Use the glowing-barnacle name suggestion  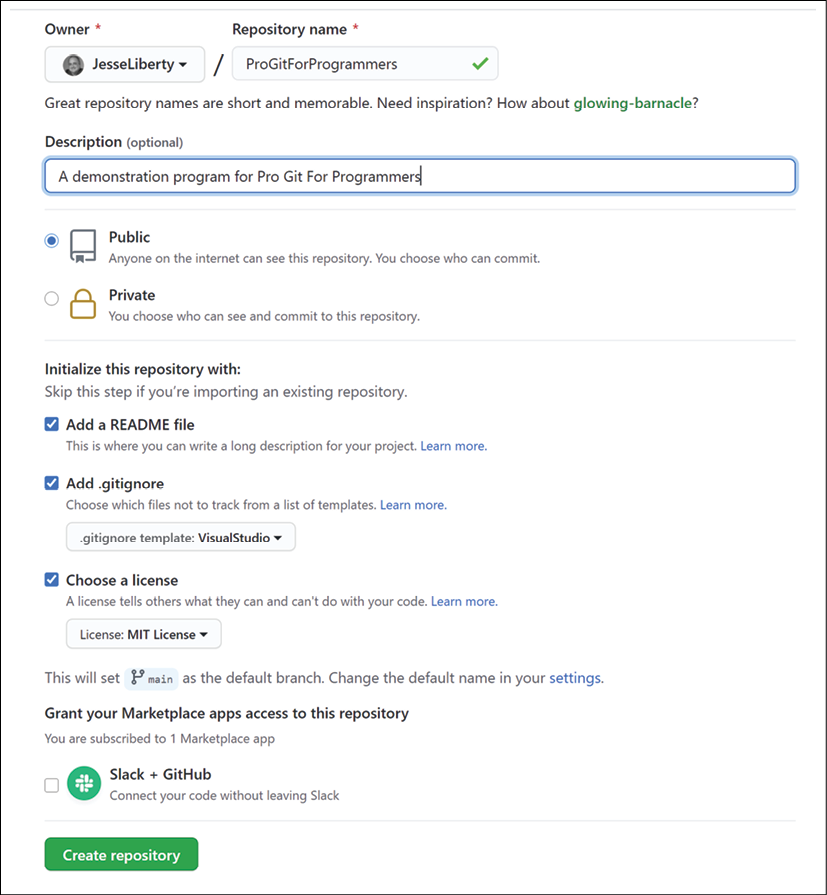coord(632,103)
